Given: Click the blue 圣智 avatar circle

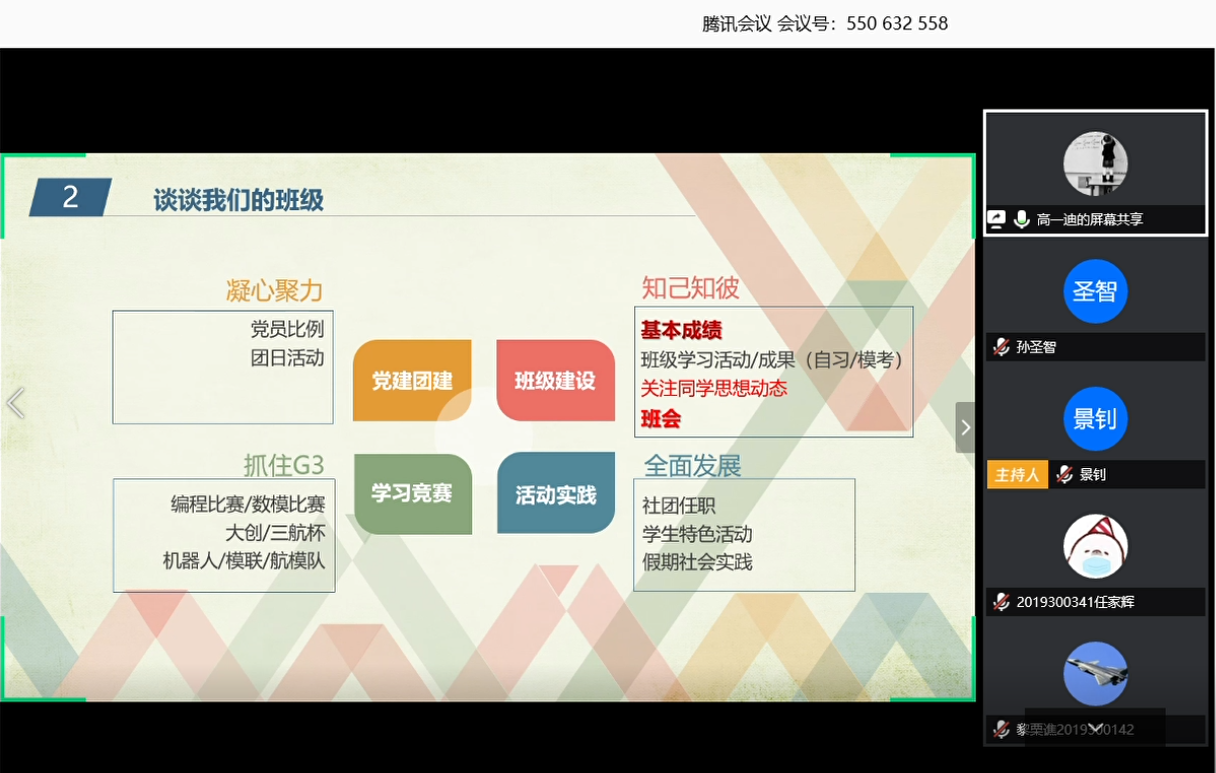Looking at the screenshot, I should pyautogui.click(x=1095, y=291).
